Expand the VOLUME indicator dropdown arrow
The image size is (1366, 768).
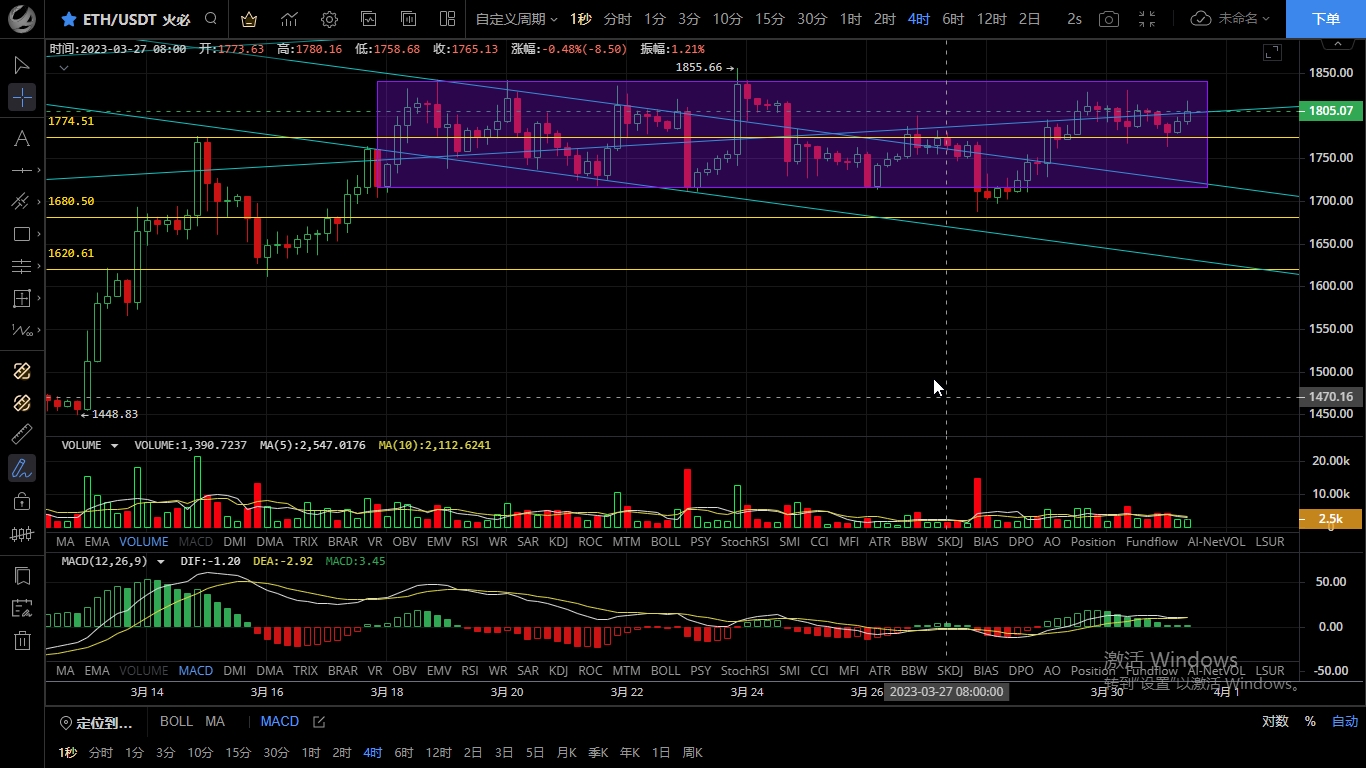tap(114, 446)
